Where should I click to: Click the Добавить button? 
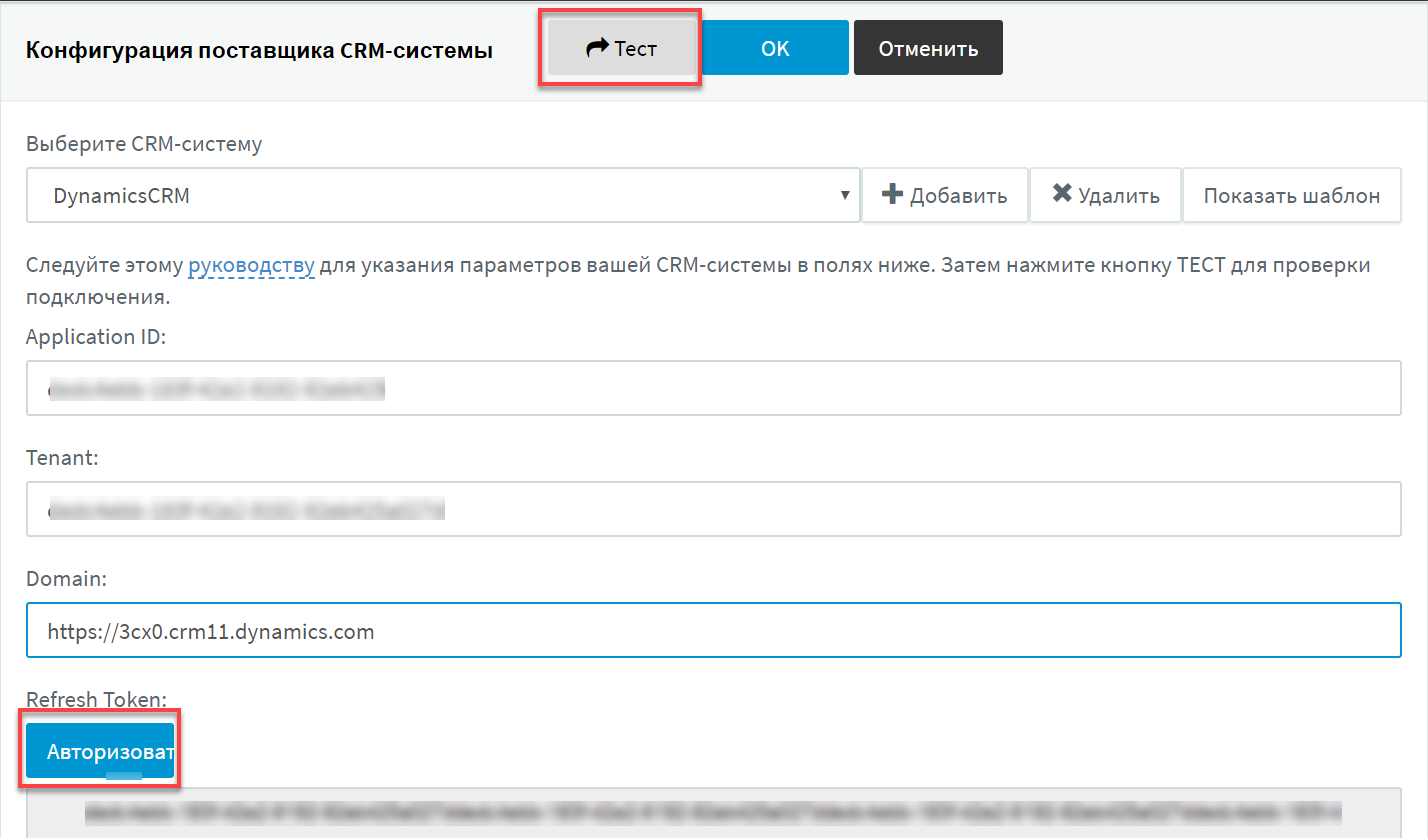pyautogui.click(x=945, y=195)
